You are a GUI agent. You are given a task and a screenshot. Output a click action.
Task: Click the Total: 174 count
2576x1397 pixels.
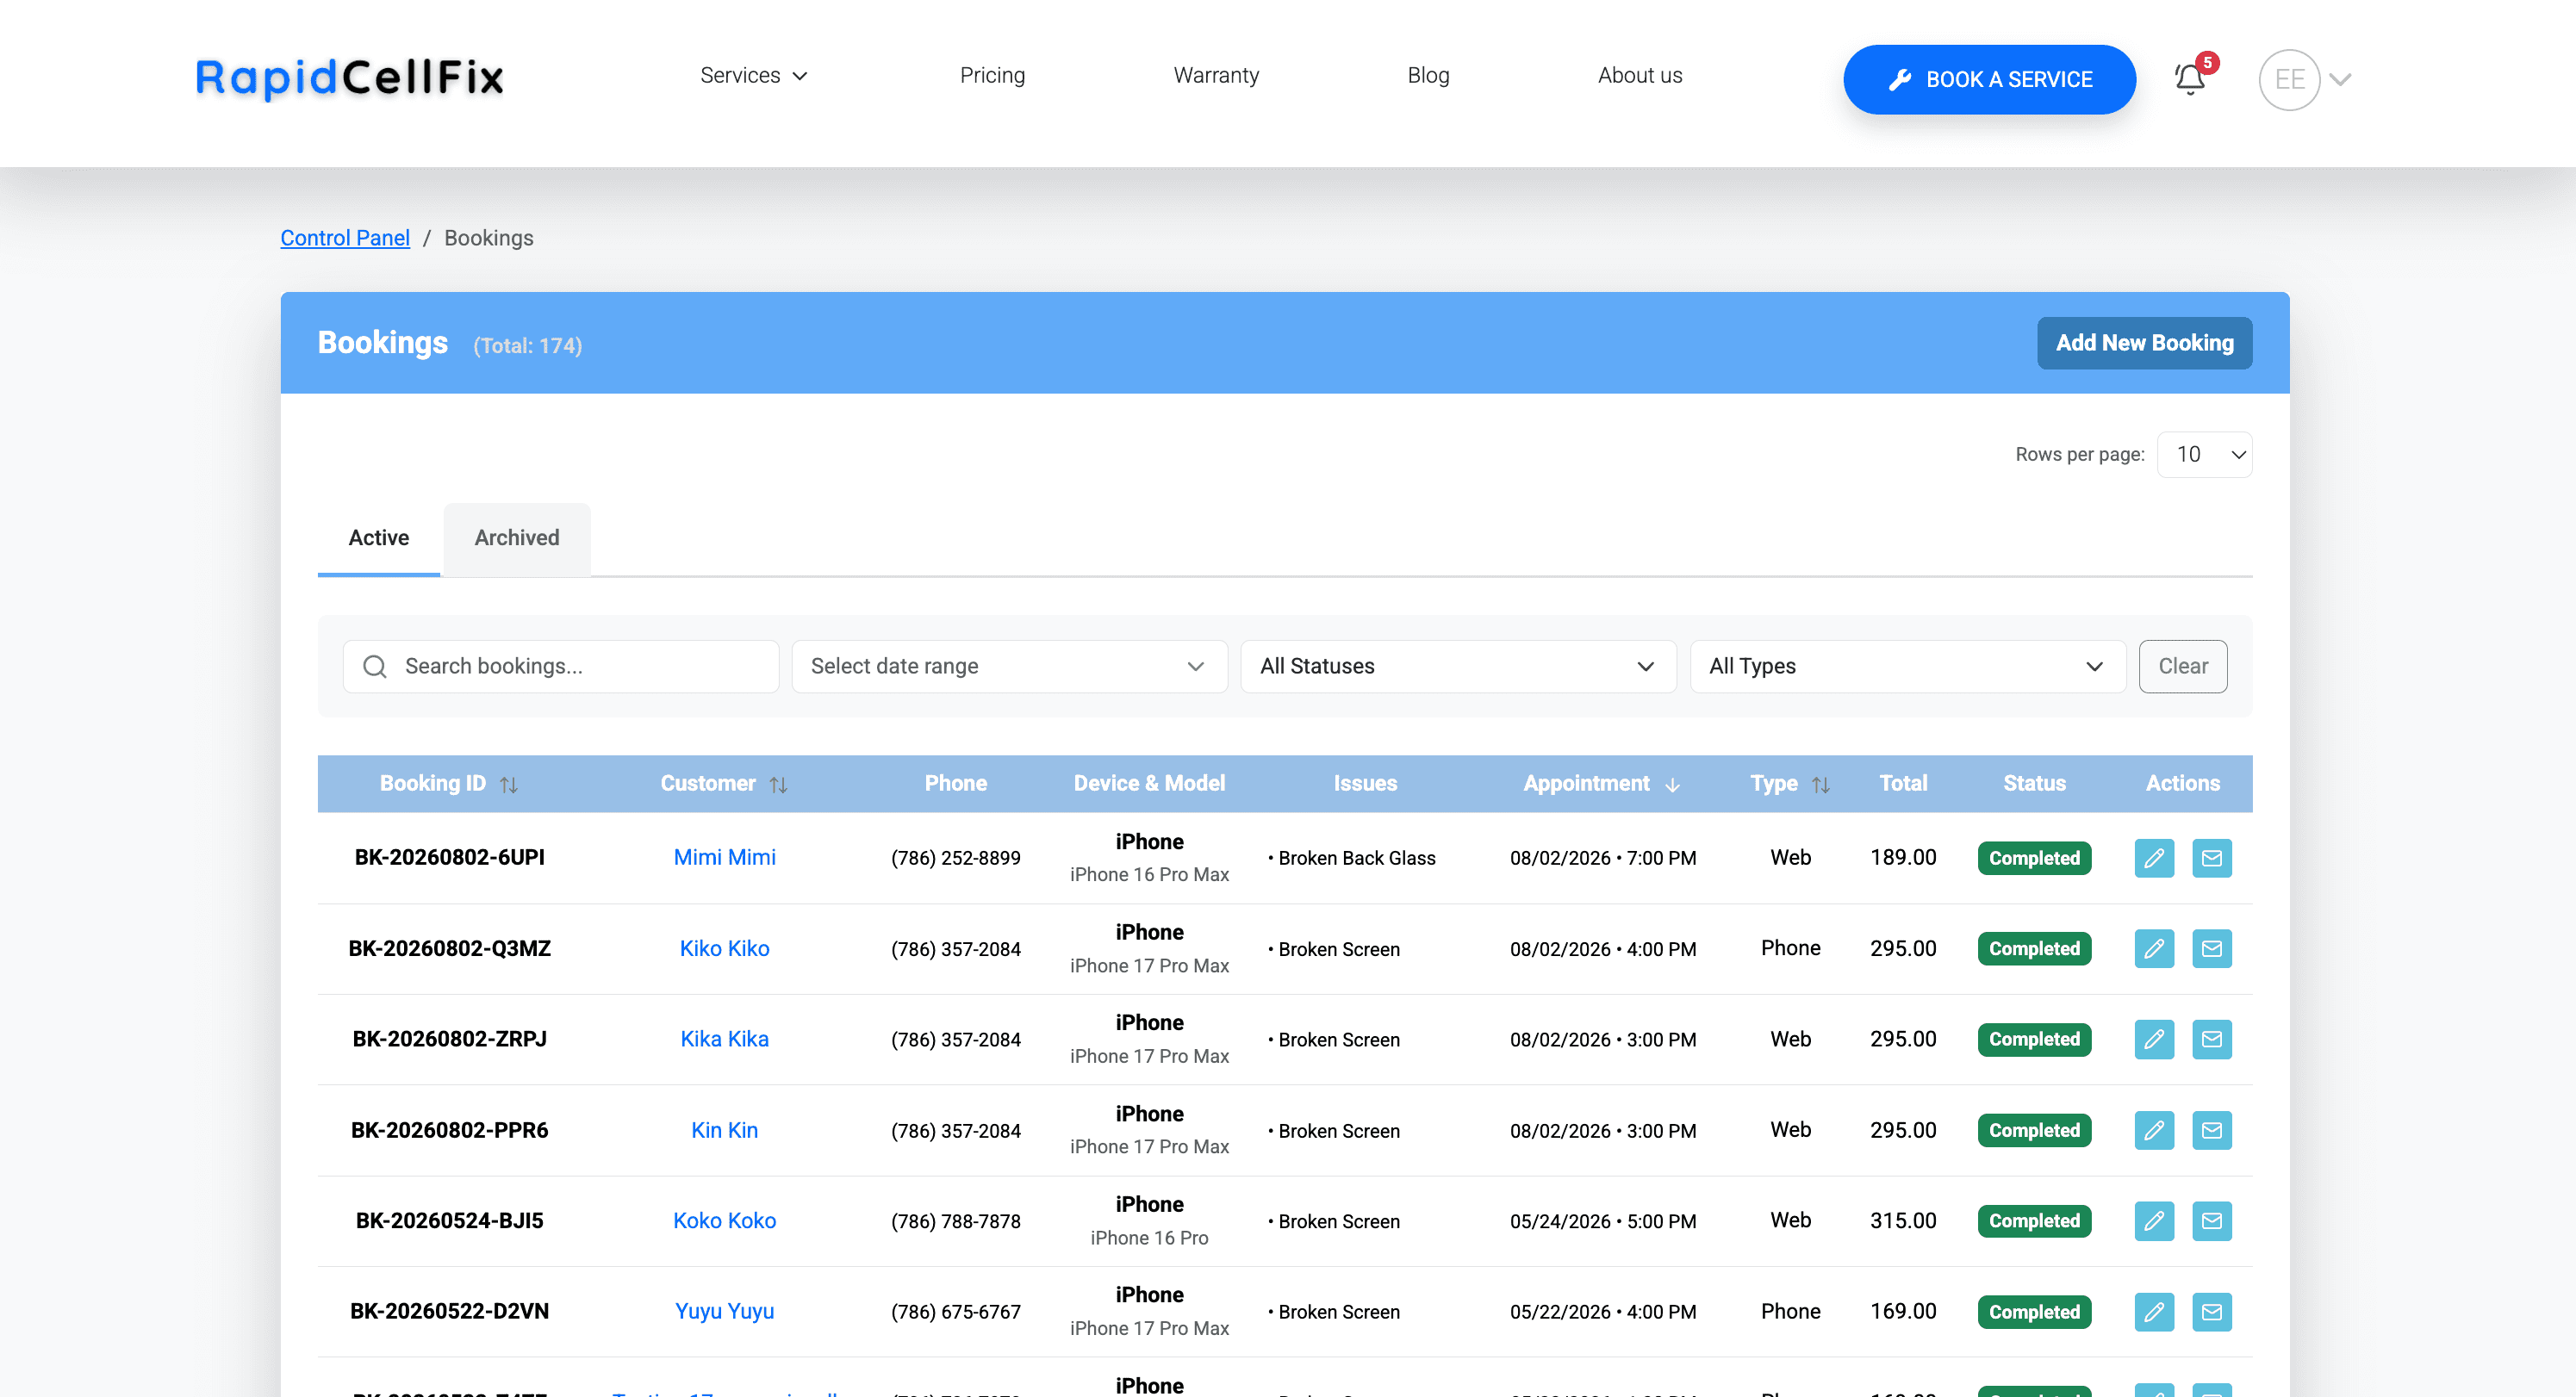point(527,346)
